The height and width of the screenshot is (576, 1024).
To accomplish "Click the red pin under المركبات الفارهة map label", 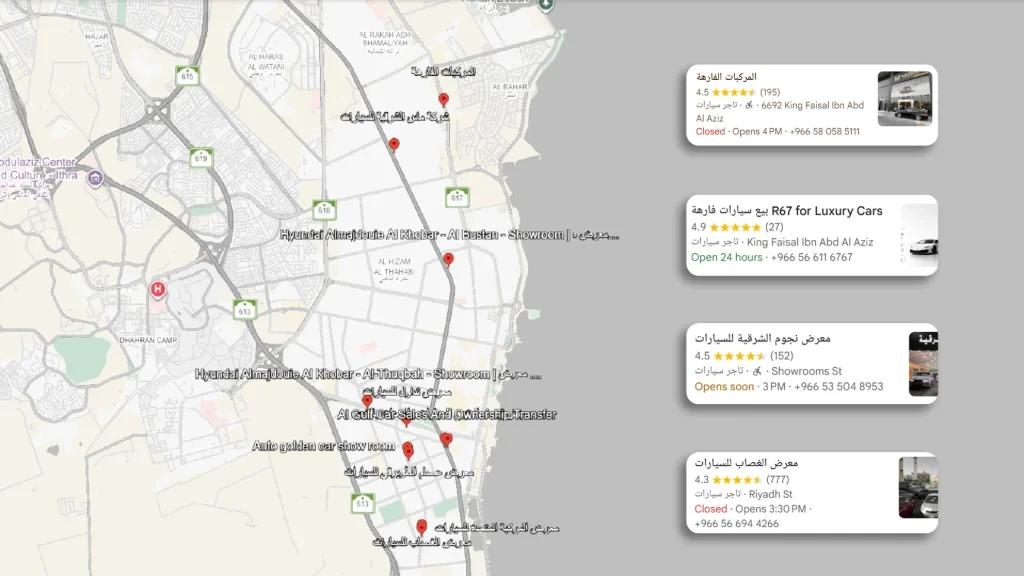I will (443, 99).
